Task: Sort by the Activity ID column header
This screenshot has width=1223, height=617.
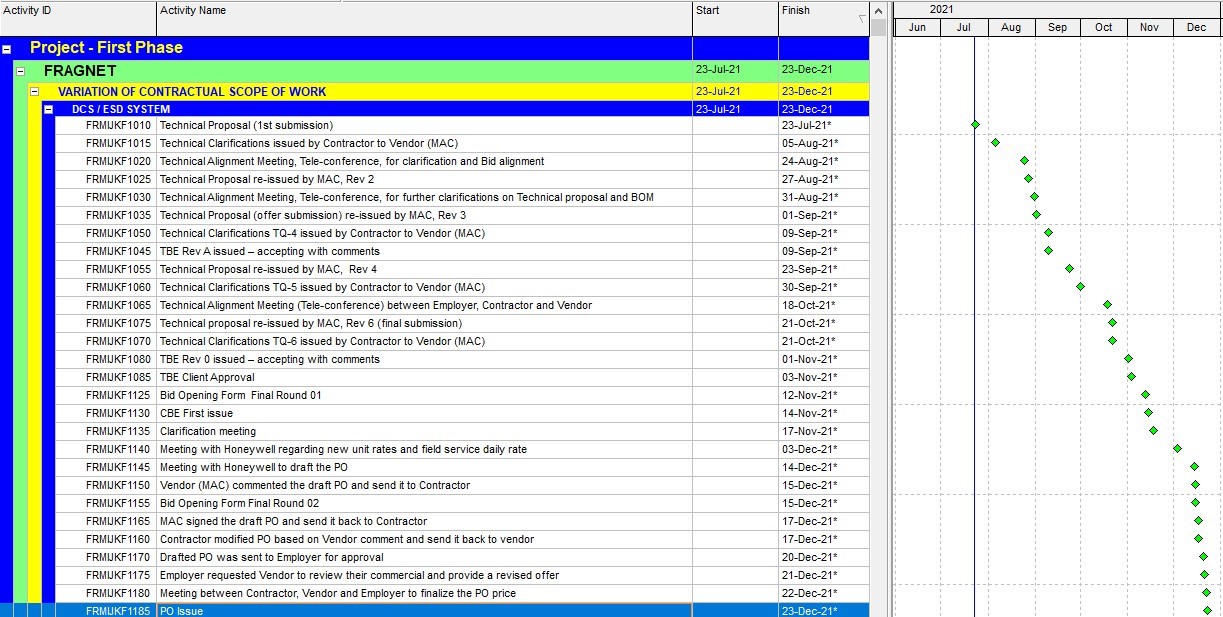Action: tap(78, 11)
